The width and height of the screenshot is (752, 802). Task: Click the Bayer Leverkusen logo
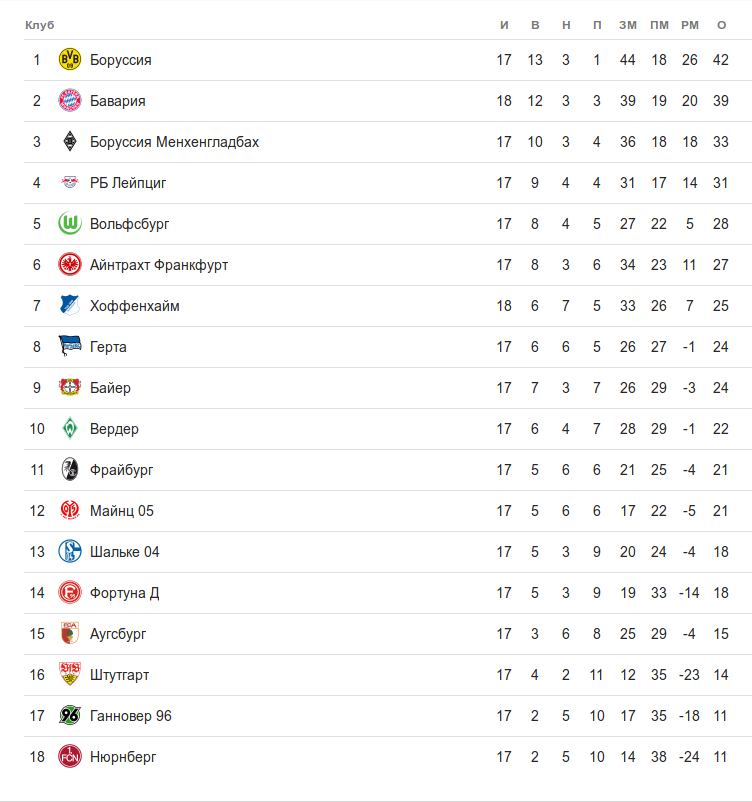tap(70, 388)
